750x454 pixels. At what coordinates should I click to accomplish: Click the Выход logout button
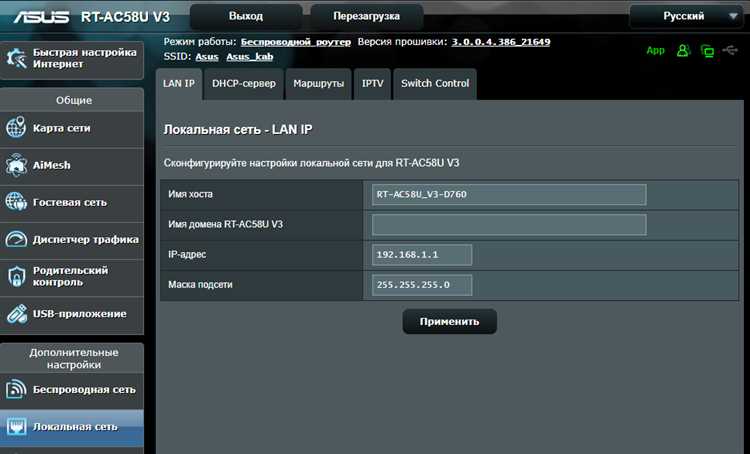coord(246,16)
